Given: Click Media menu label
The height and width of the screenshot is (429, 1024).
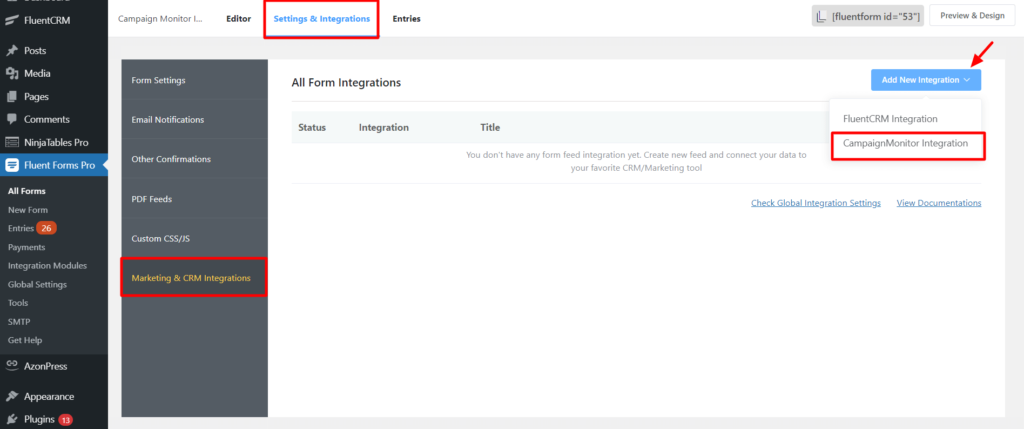Looking at the screenshot, I should point(37,74).
